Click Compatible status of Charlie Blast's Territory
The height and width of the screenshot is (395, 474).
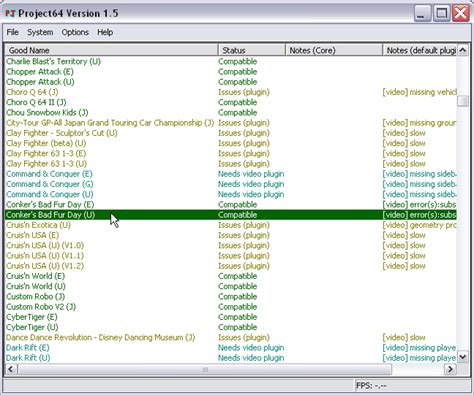(237, 61)
